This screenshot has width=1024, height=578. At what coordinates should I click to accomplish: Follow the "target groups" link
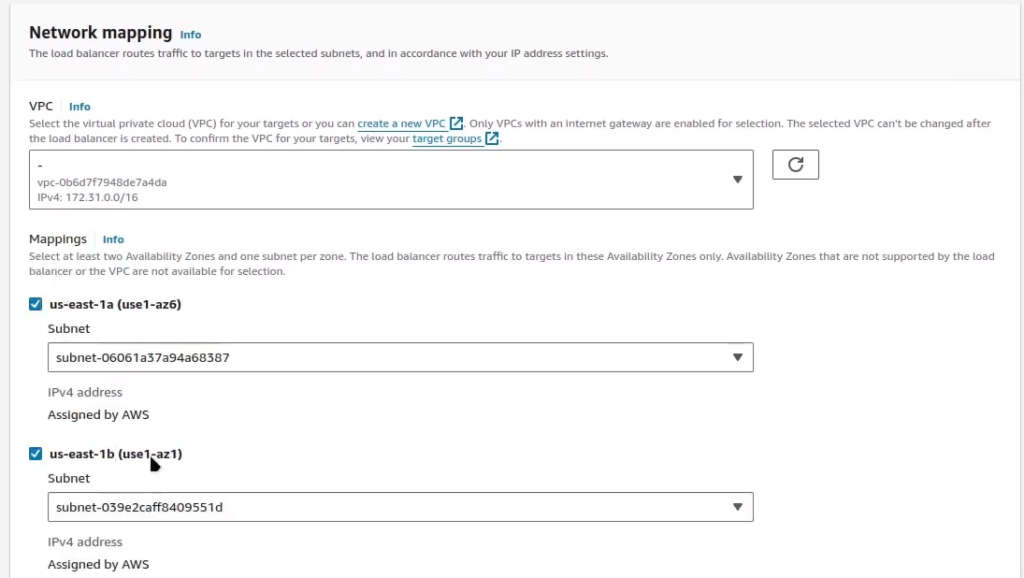pos(447,139)
